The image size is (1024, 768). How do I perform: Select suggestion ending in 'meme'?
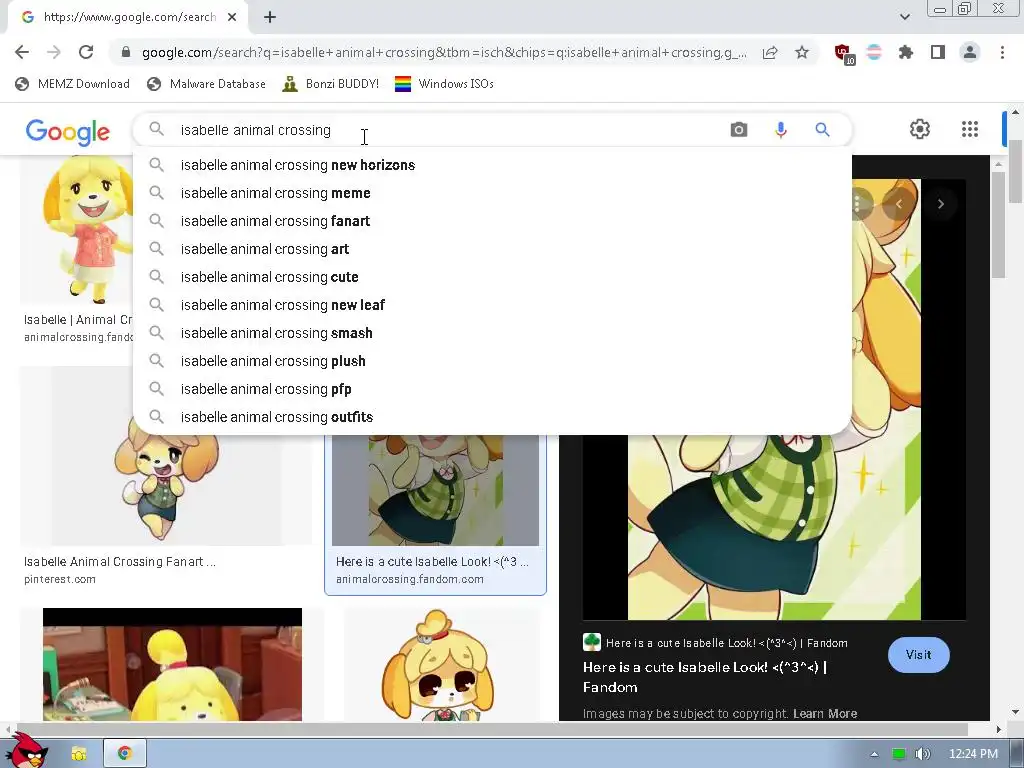coord(492,193)
